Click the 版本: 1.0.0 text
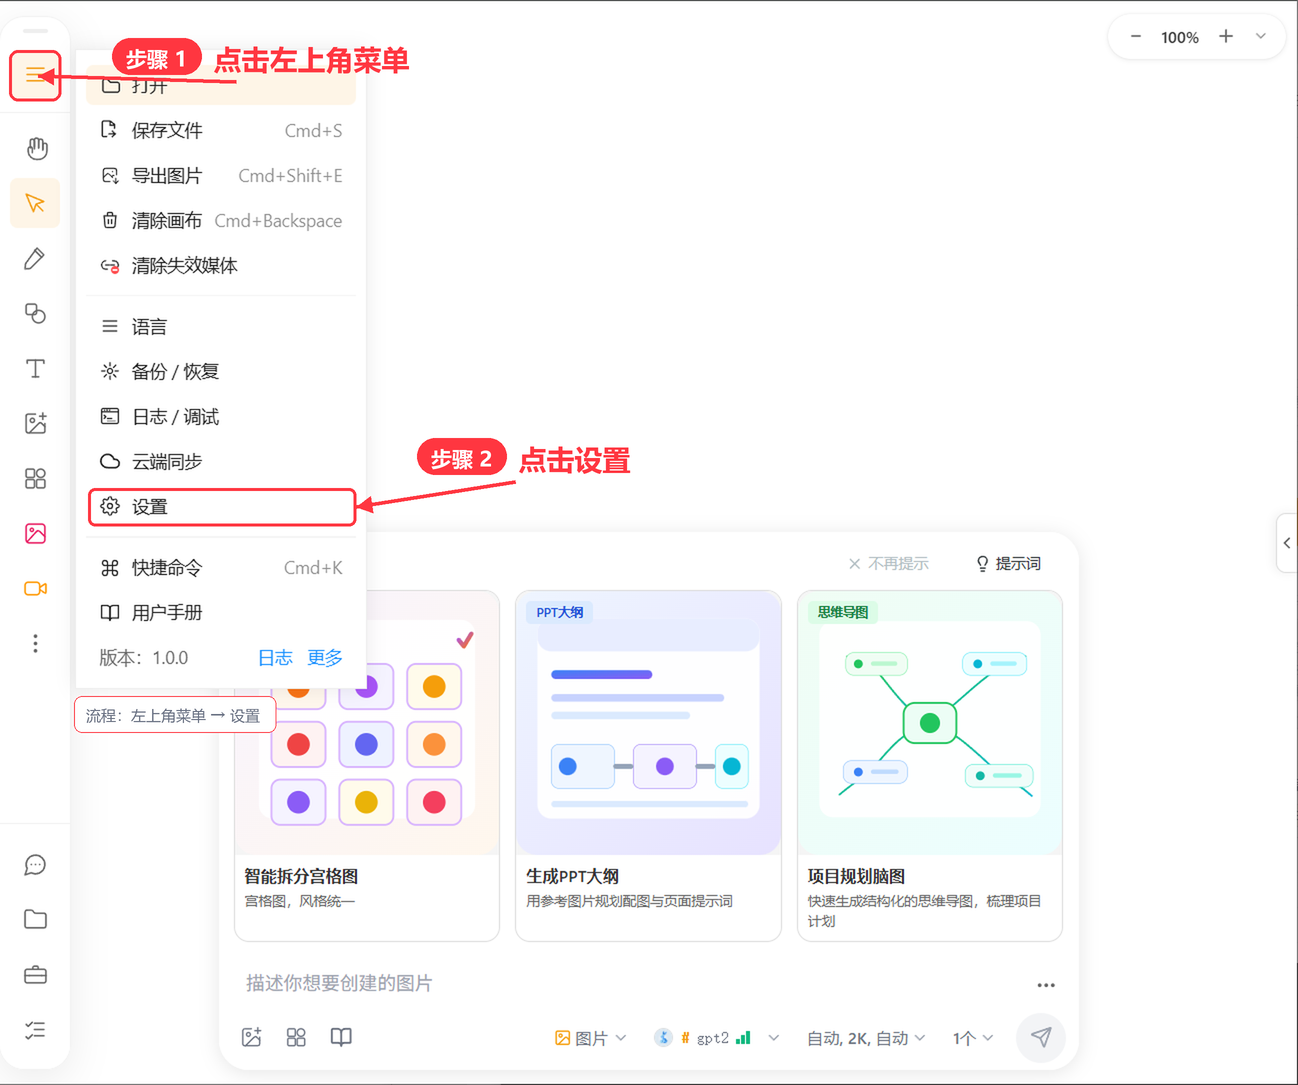This screenshot has width=1298, height=1085. coord(143,658)
